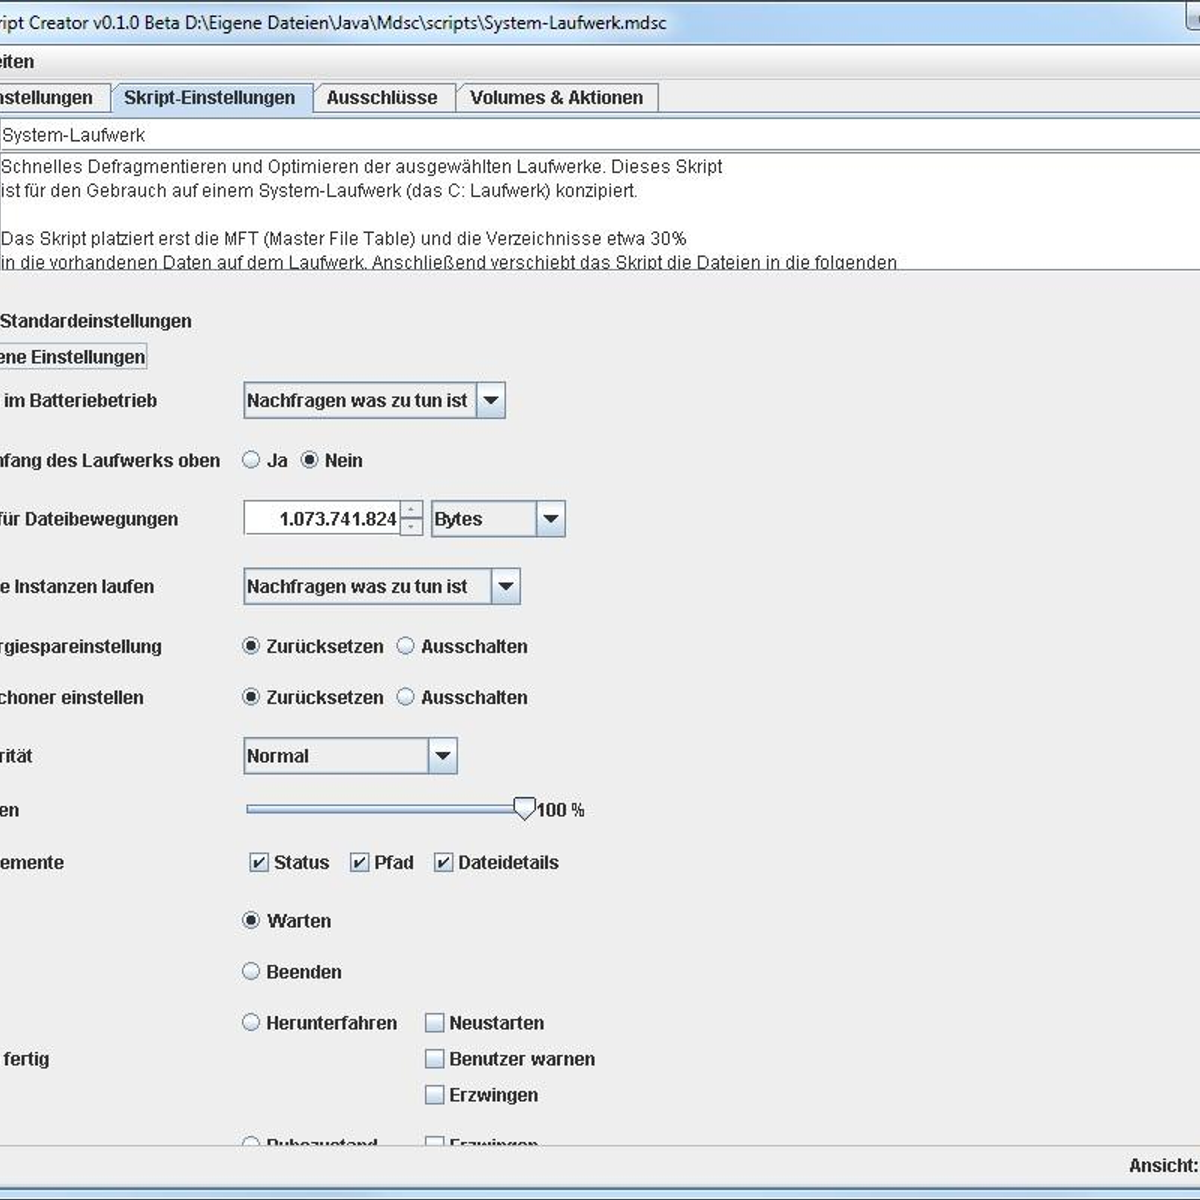Open the Bytes unit dropdown
This screenshot has width=1200, height=1200.
550,519
